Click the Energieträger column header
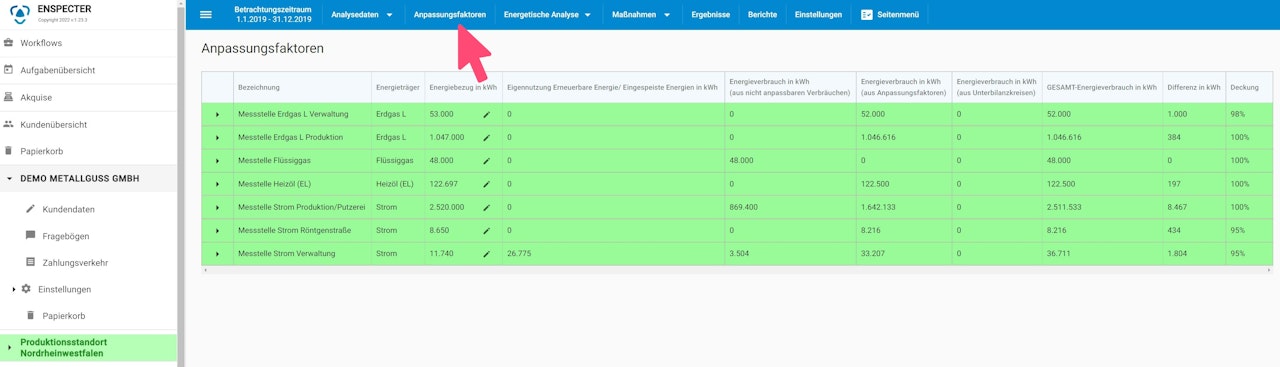This screenshot has height=367, width=1280. [x=397, y=87]
